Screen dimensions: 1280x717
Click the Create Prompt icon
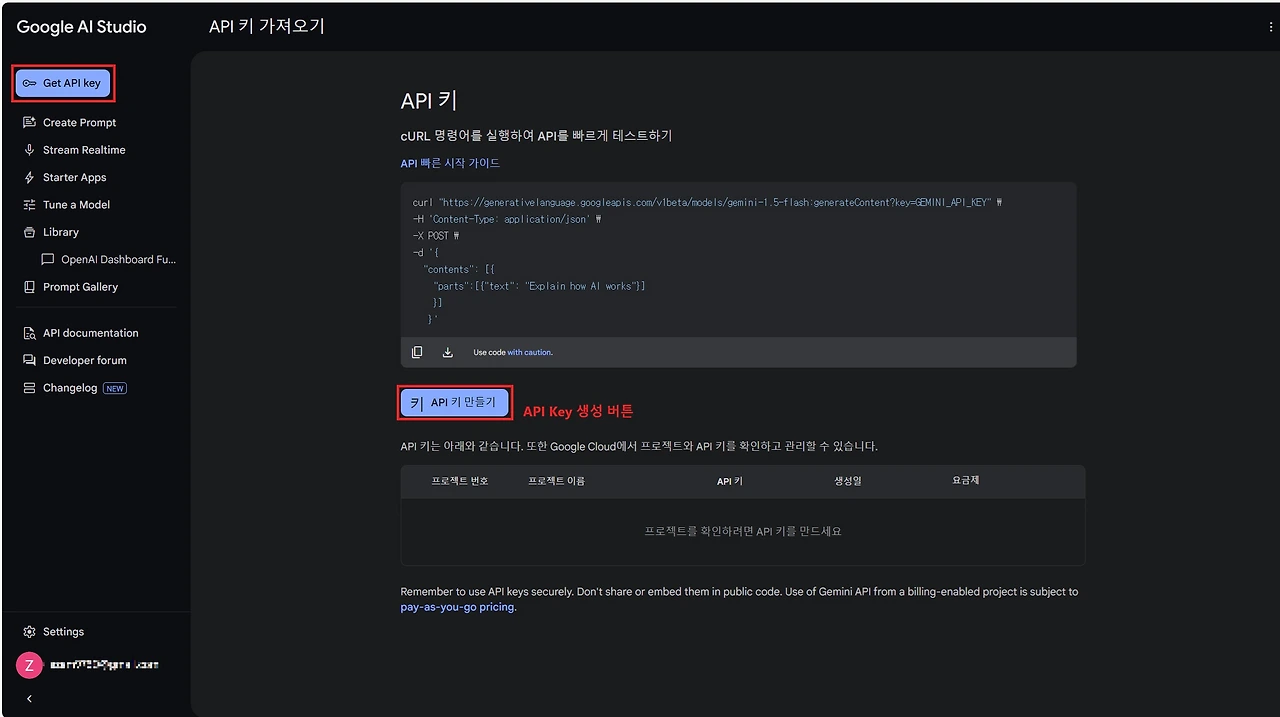click(x=29, y=122)
